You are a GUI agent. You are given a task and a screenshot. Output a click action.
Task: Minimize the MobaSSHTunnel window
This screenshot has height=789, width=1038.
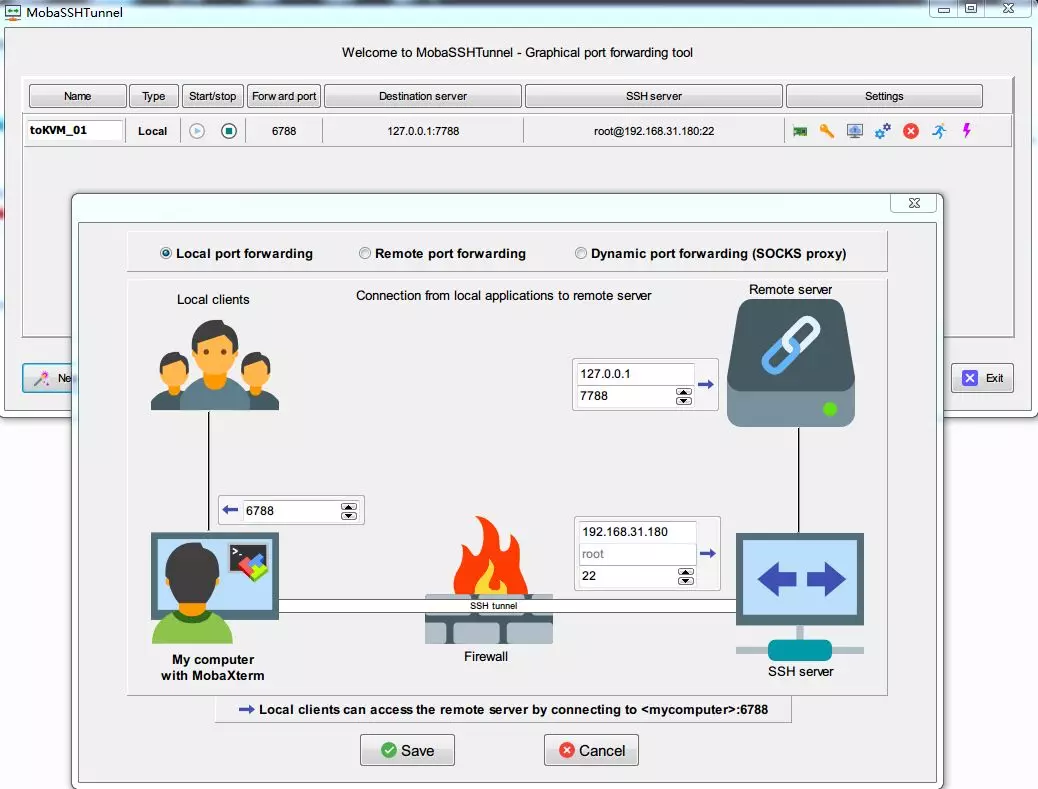tap(944, 9)
